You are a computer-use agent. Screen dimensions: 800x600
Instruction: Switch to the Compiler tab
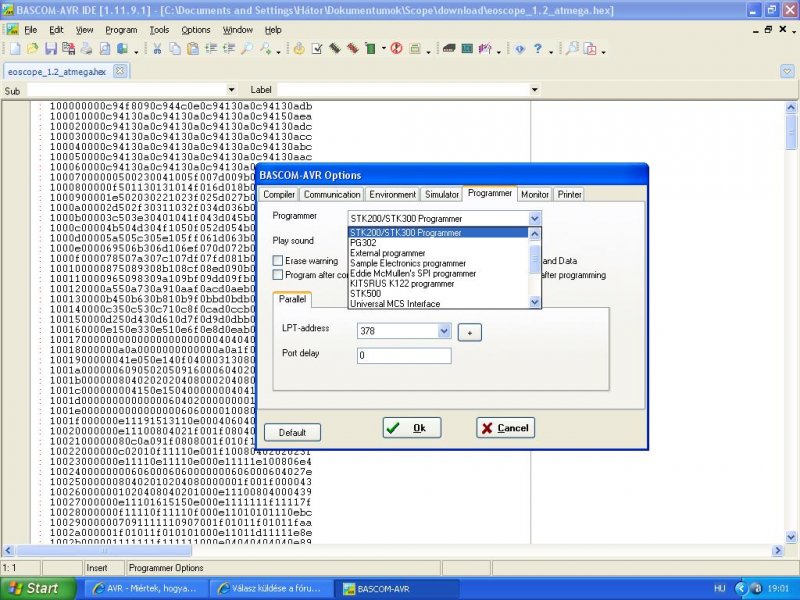pyautogui.click(x=279, y=194)
